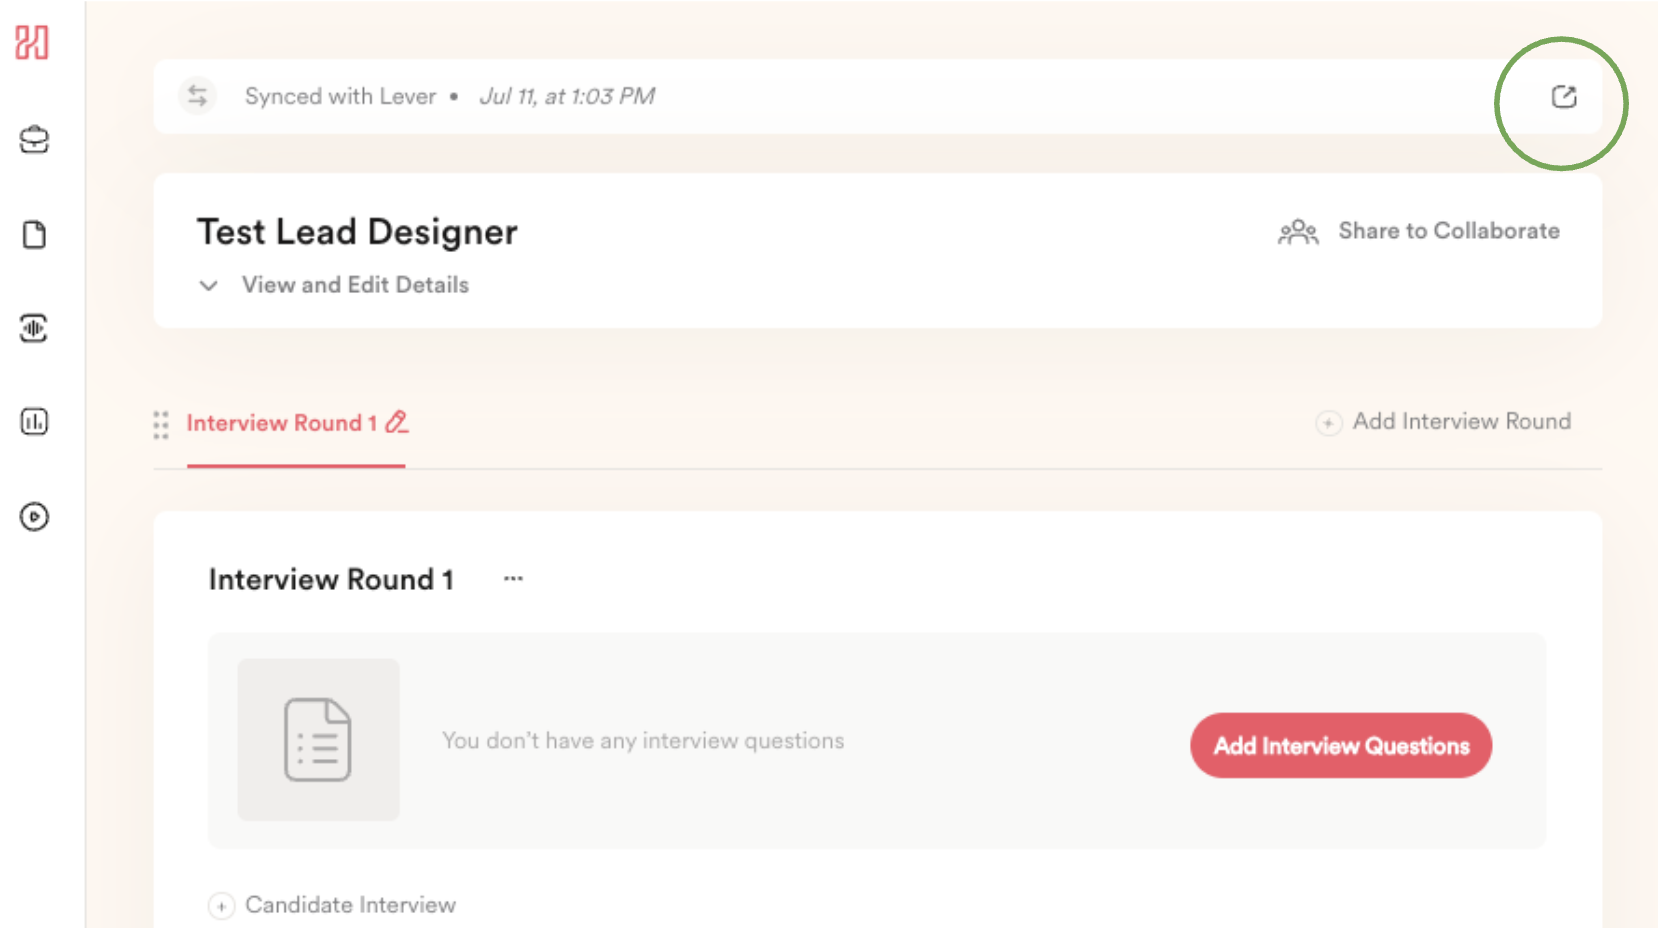Click the edit pencil beside Interview Round 1

click(x=396, y=422)
